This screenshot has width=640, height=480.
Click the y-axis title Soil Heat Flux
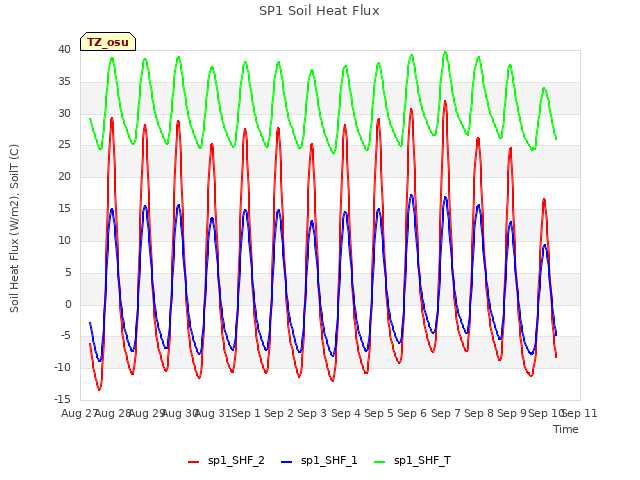coord(14,229)
